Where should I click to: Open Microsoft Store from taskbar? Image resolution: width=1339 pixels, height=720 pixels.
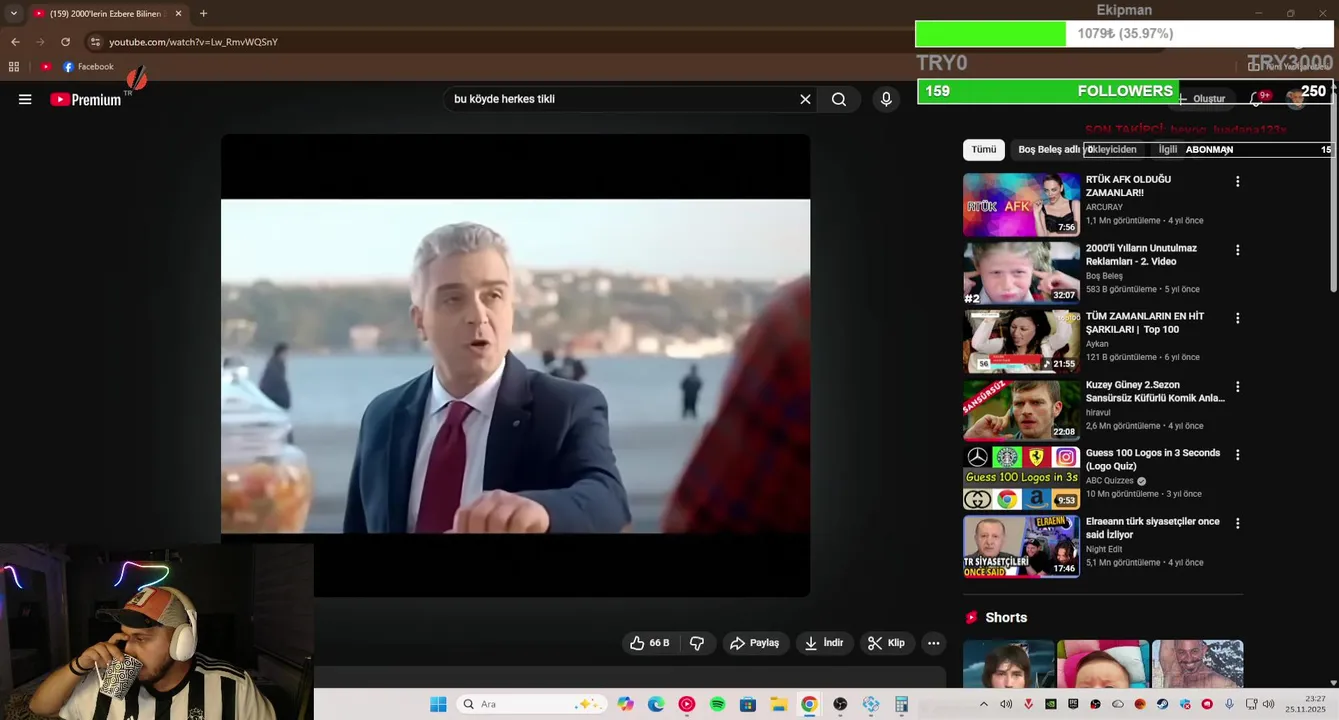748,704
